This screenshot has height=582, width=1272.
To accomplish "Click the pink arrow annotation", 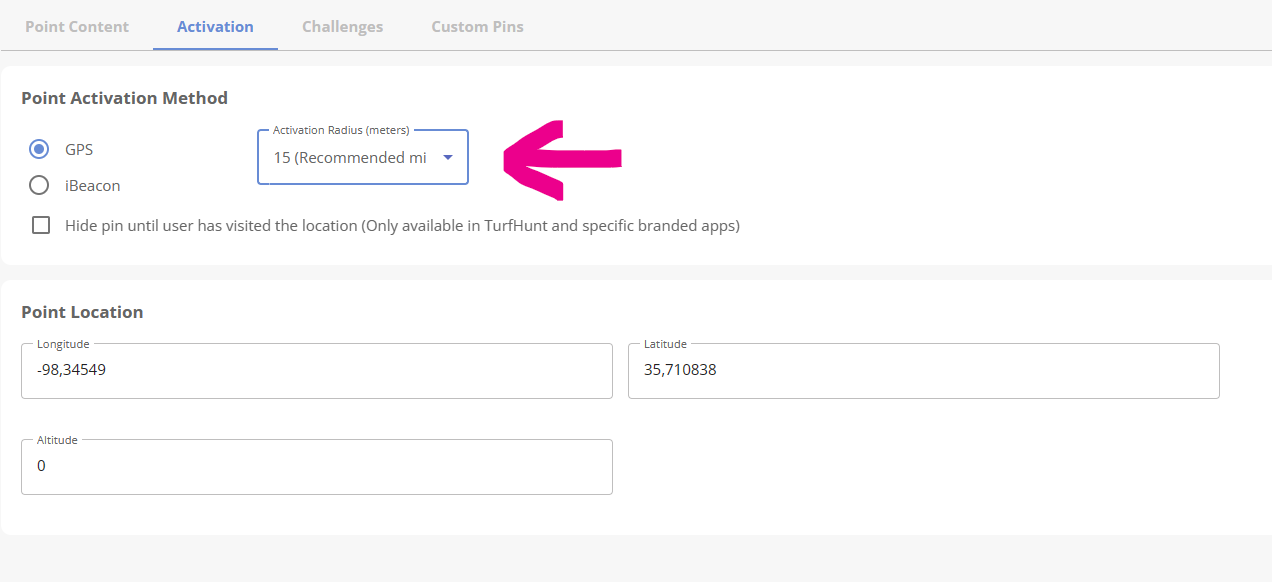I will click(563, 158).
